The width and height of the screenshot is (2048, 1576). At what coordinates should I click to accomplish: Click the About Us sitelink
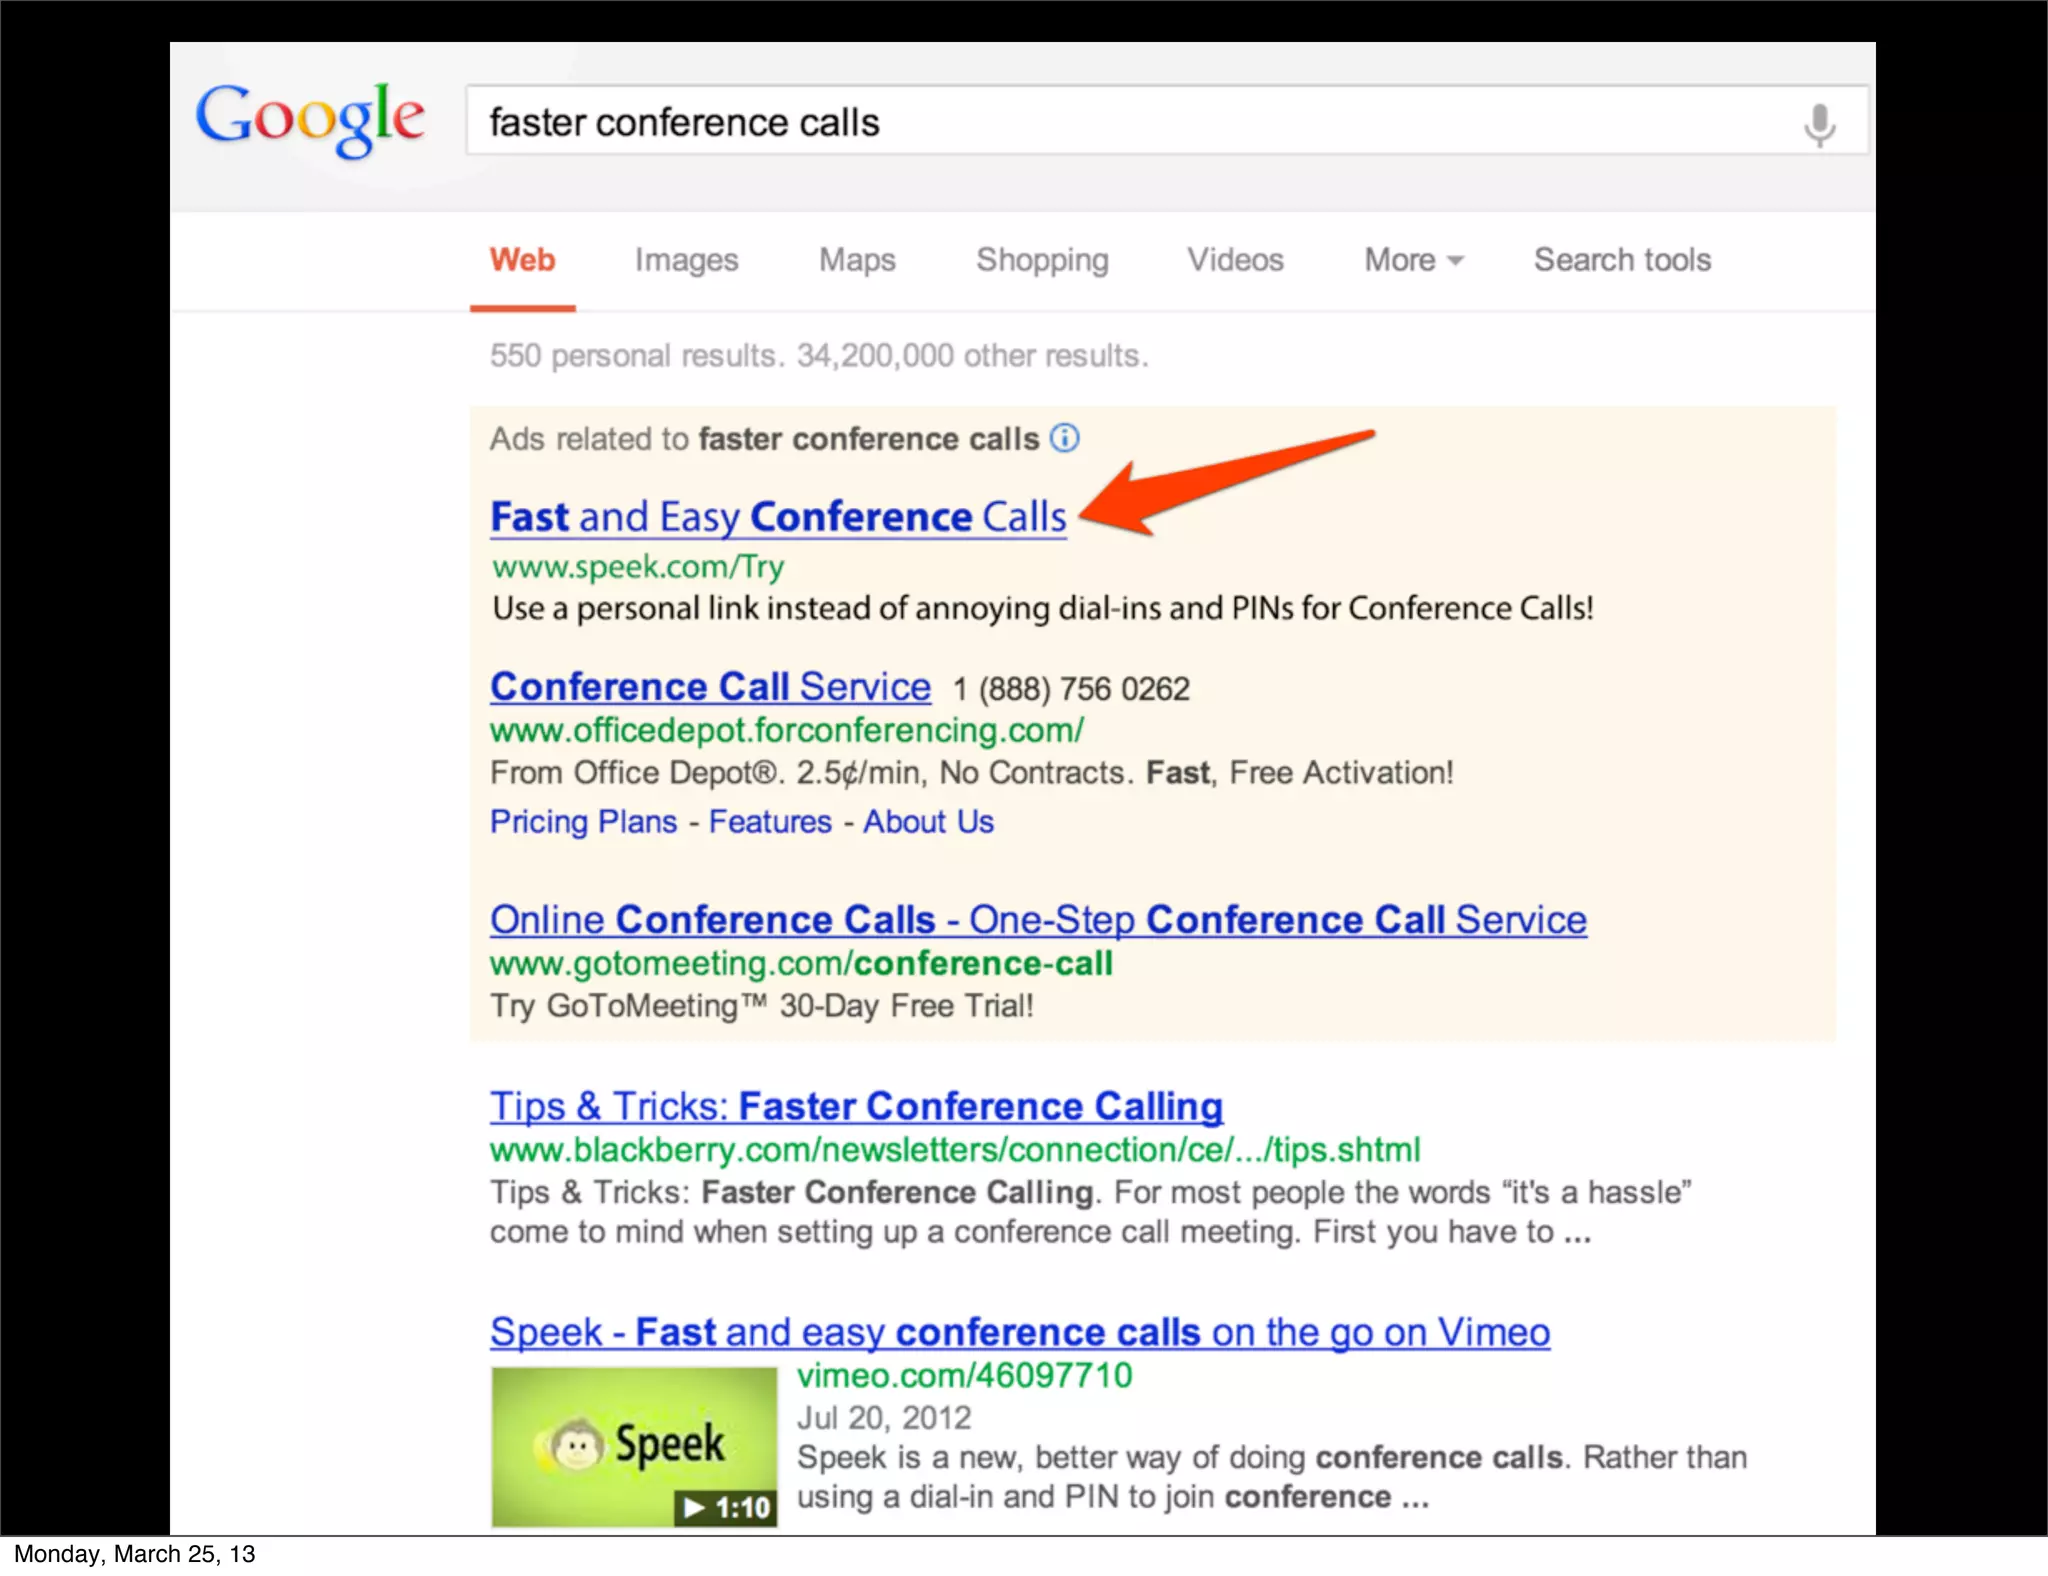pos(928,822)
